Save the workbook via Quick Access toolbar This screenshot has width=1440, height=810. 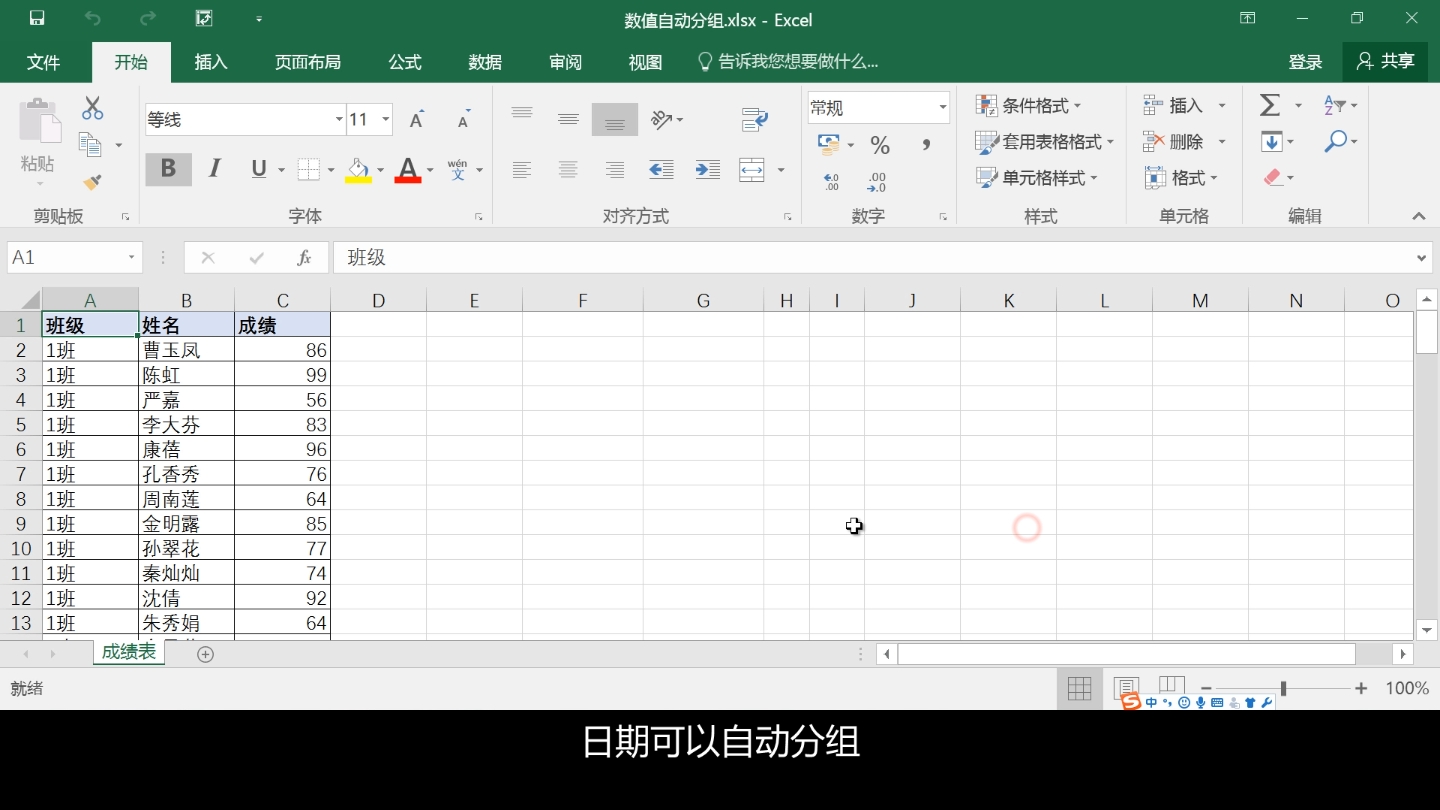click(x=35, y=18)
